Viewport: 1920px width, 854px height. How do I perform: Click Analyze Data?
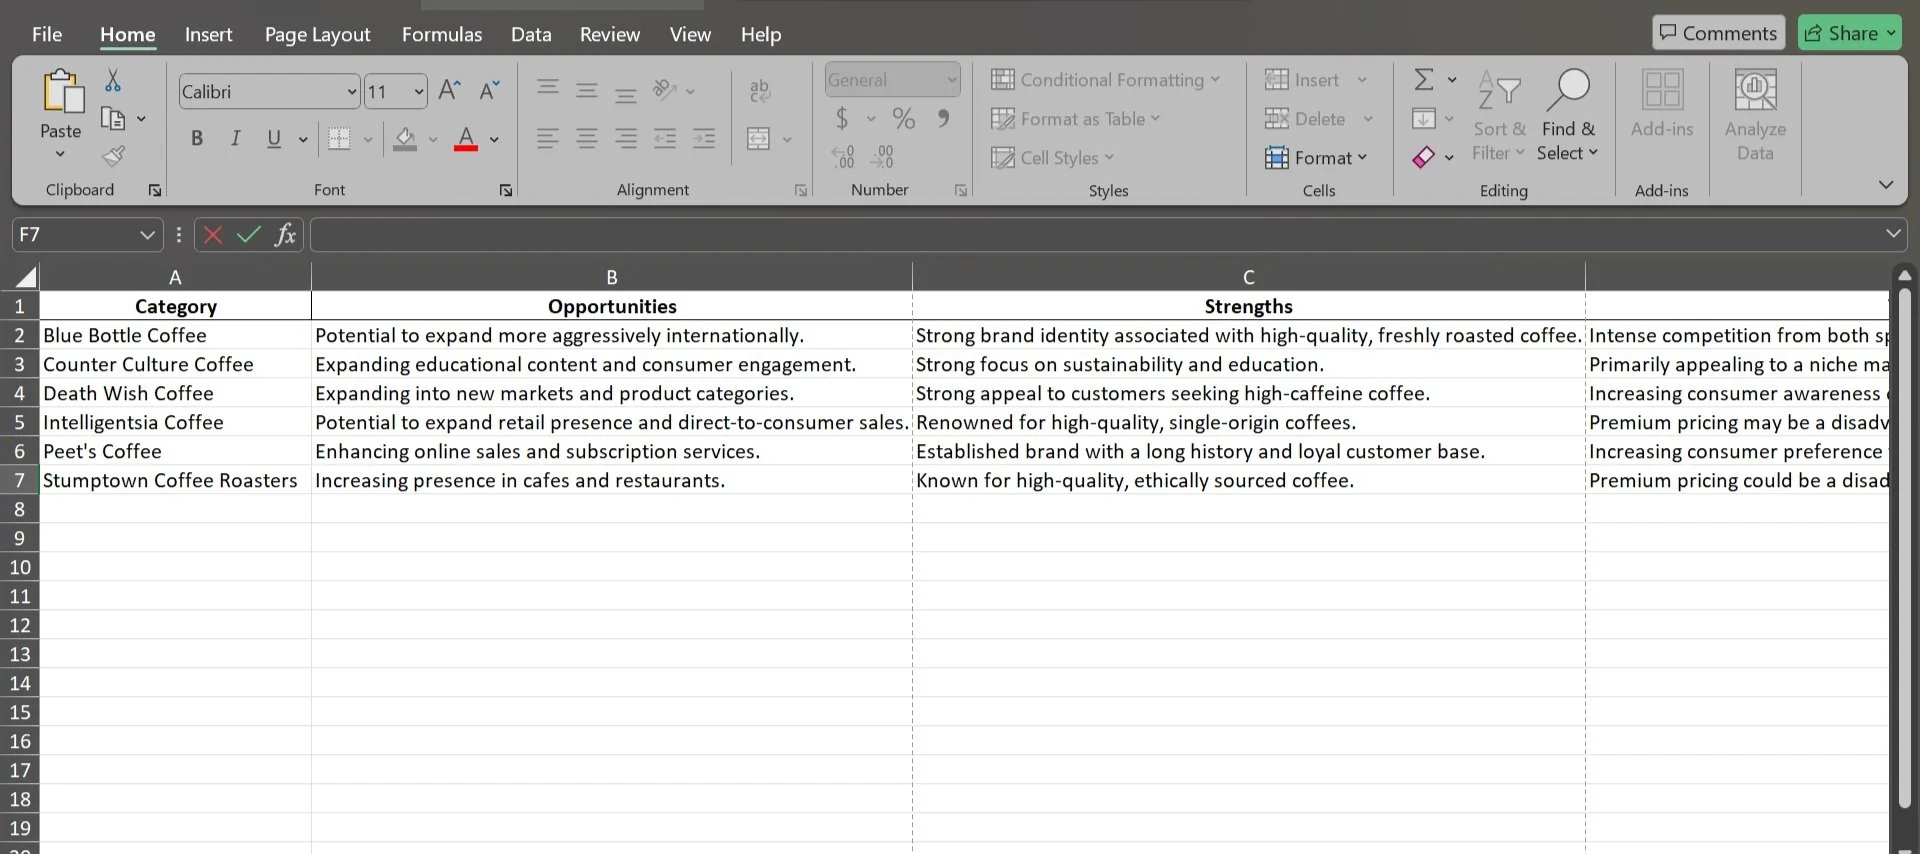[1755, 115]
